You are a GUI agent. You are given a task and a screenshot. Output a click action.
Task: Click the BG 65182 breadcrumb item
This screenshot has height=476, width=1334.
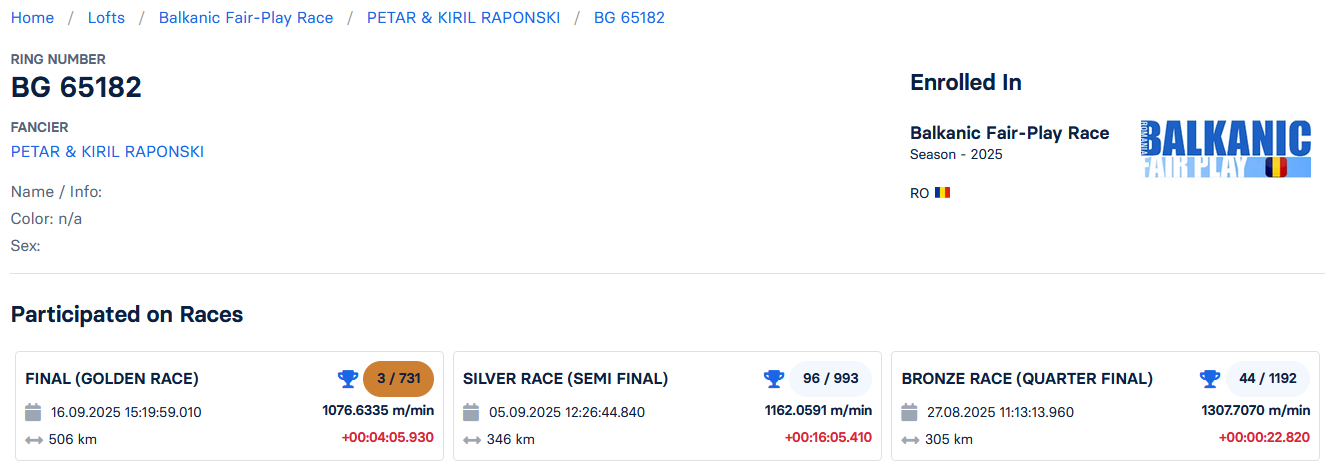click(629, 18)
